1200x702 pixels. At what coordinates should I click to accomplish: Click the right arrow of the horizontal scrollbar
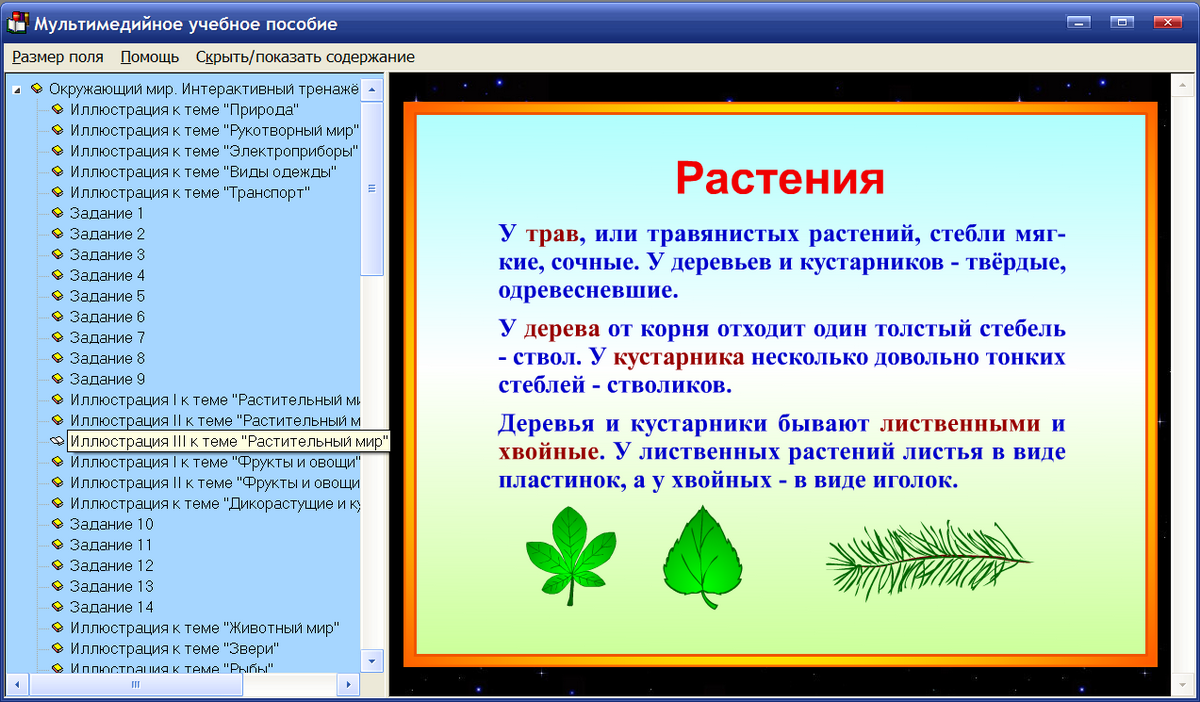(x=347, y=685)
